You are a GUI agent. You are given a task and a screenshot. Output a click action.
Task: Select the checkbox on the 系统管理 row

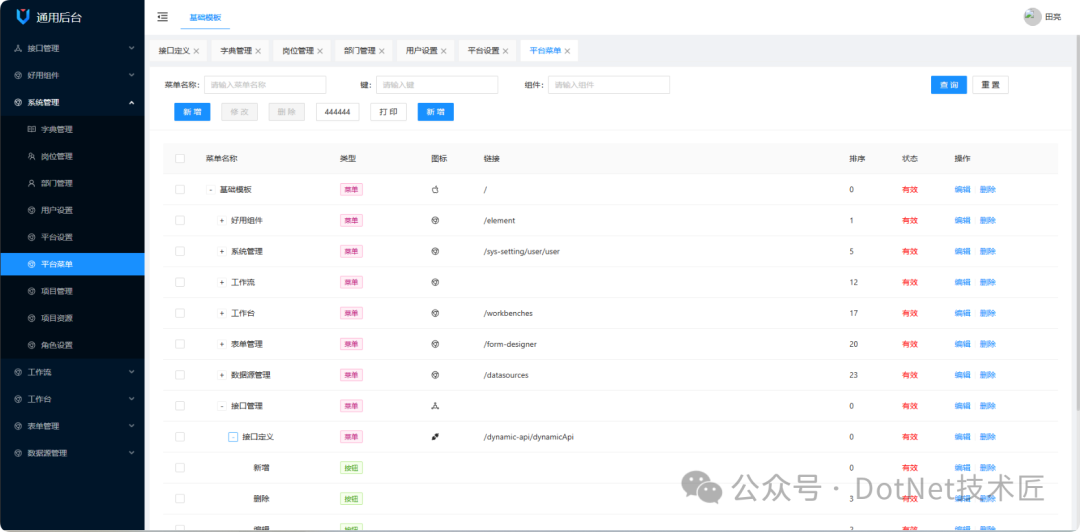tap(180, 251)
